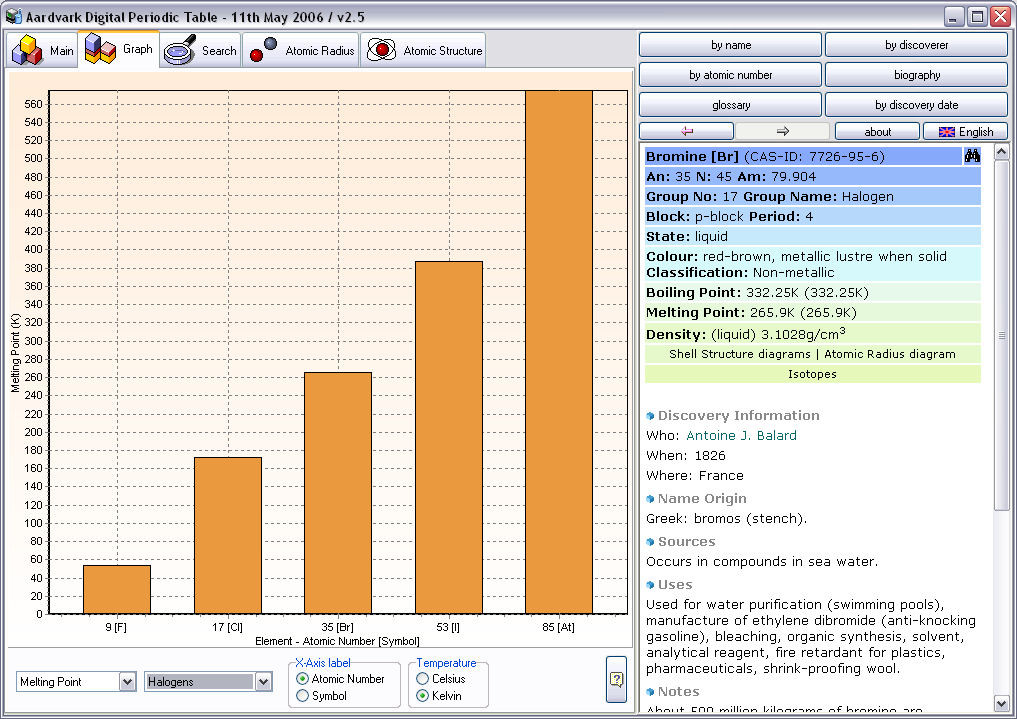Click the Iodine bar in the graph
The width and height of the screenshot is (1017, 719).
pos(449,438)
